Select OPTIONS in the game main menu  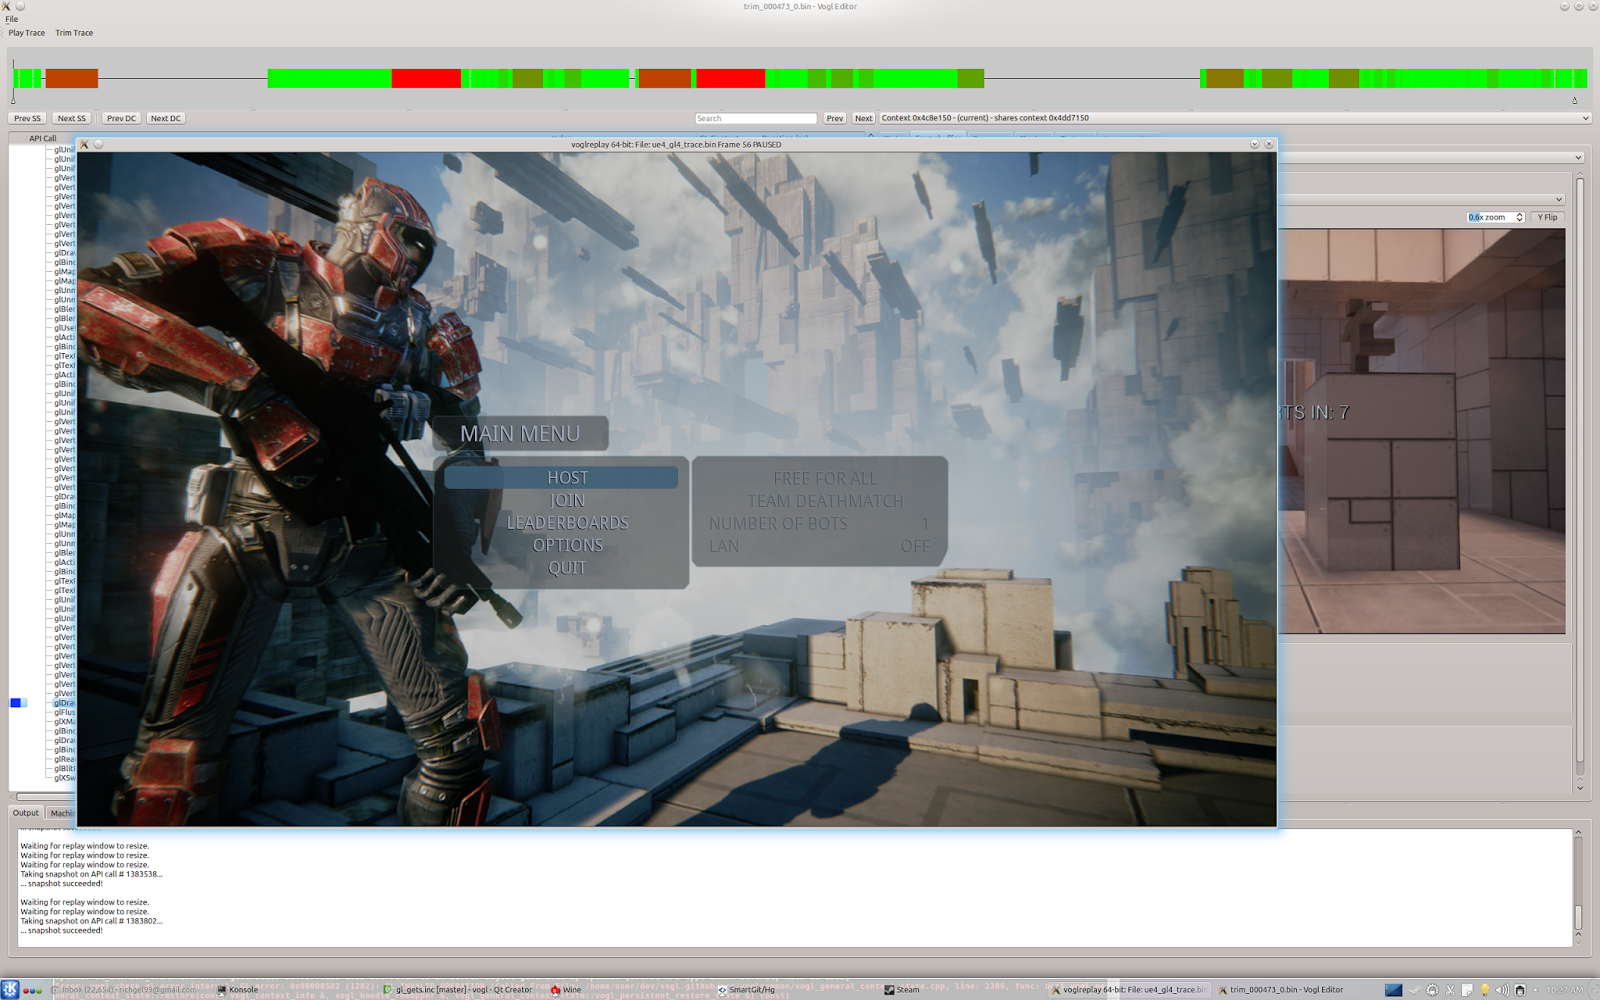(567, 545)
